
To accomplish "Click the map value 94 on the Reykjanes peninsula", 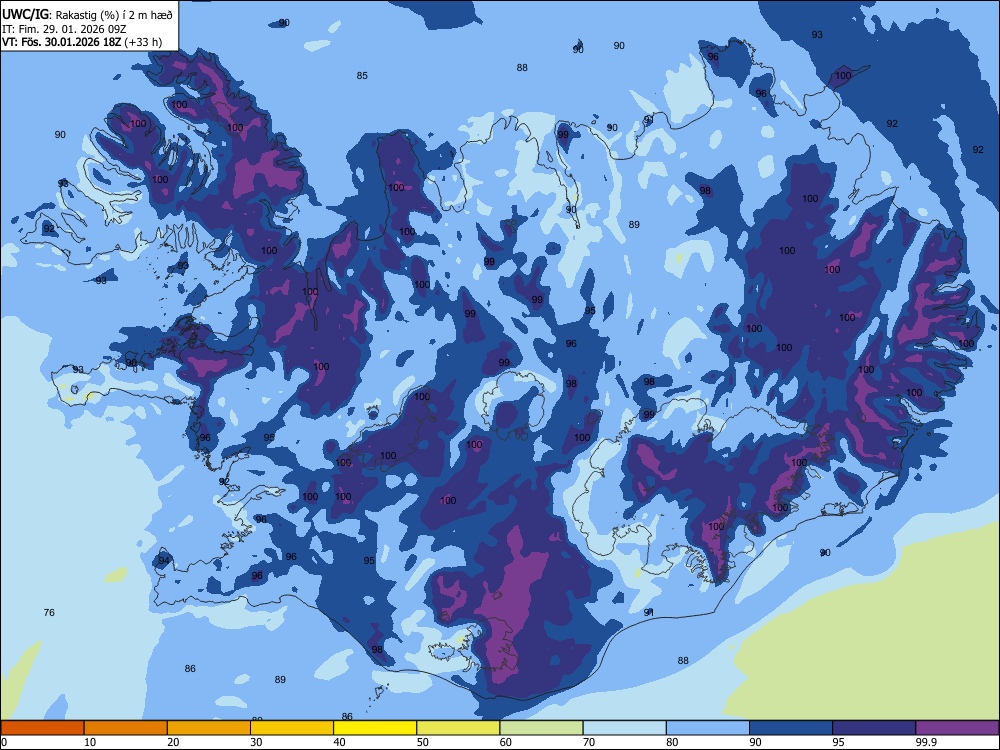I will [164, 561].
